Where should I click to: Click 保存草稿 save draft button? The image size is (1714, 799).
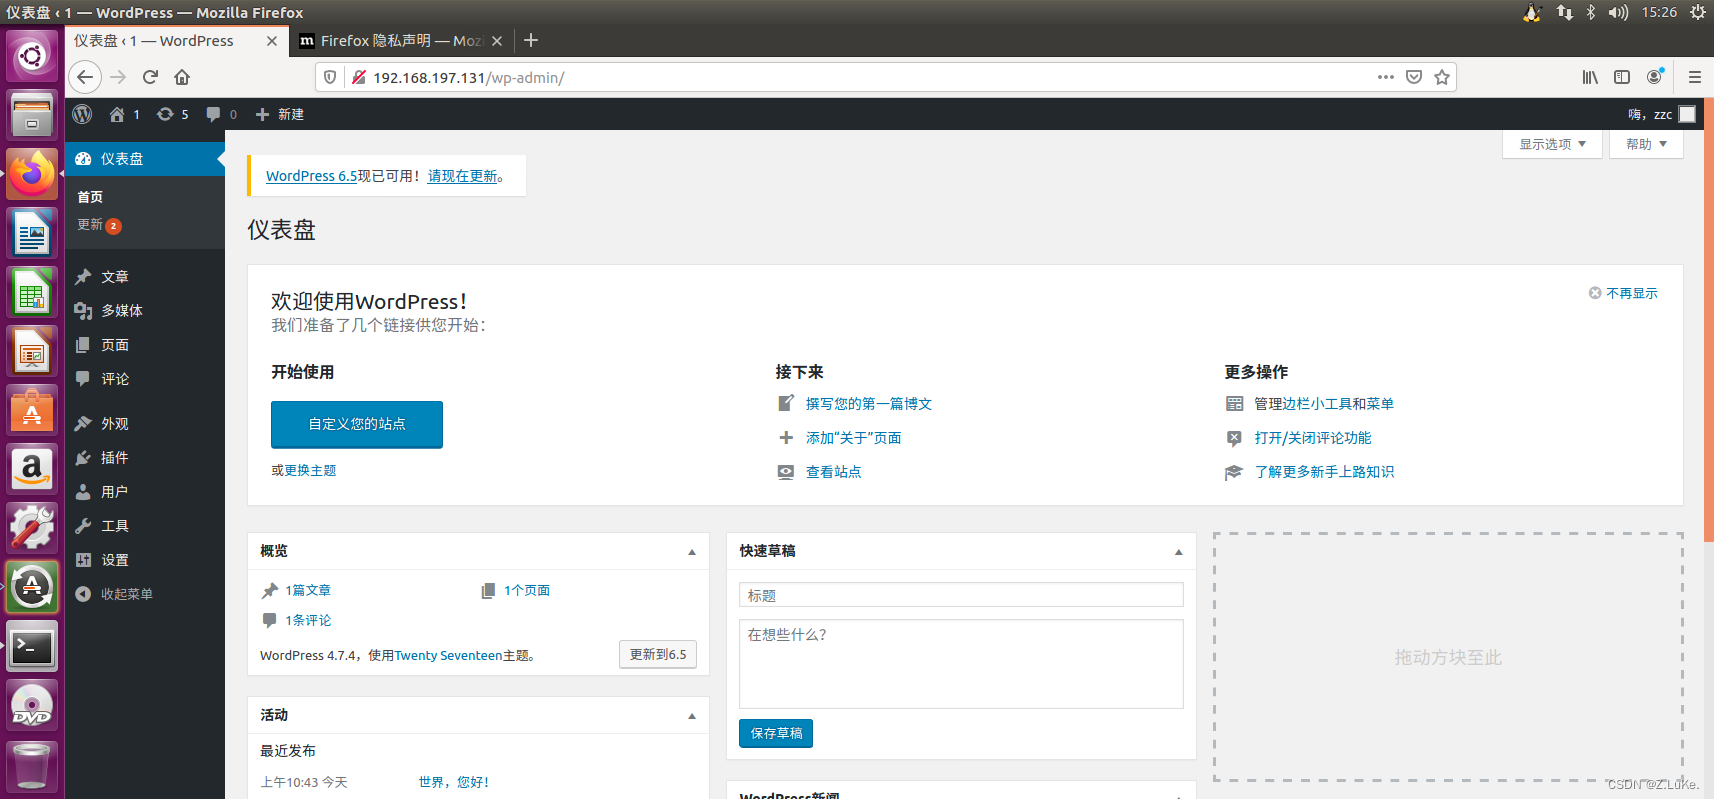click(x=776, y=733)
